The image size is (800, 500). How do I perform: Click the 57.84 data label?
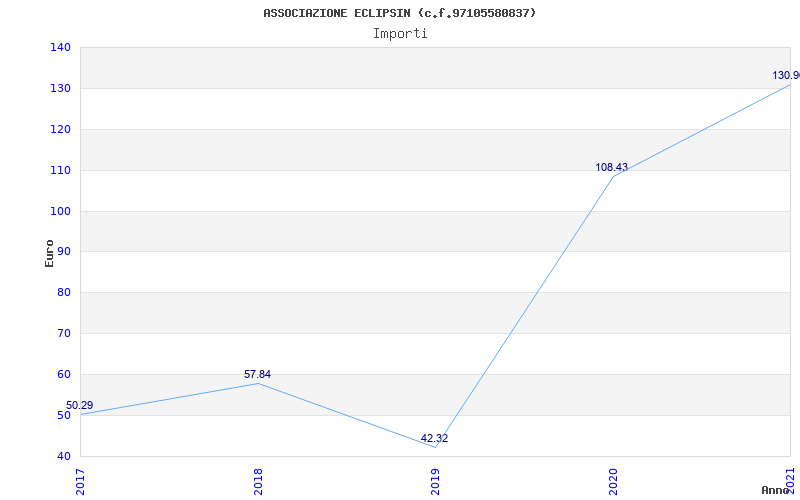tap(258, 374)
